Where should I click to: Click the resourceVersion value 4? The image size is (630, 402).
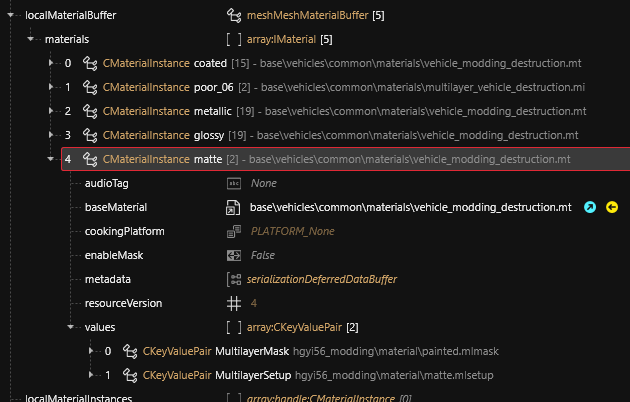pos(254,303)
